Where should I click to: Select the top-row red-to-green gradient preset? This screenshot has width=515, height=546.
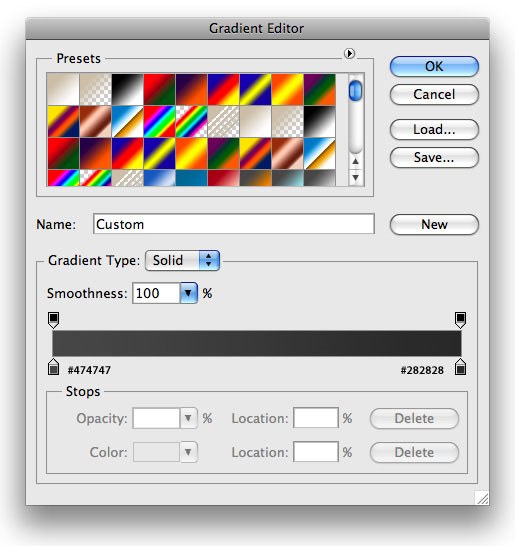click(x=159, y=89)
